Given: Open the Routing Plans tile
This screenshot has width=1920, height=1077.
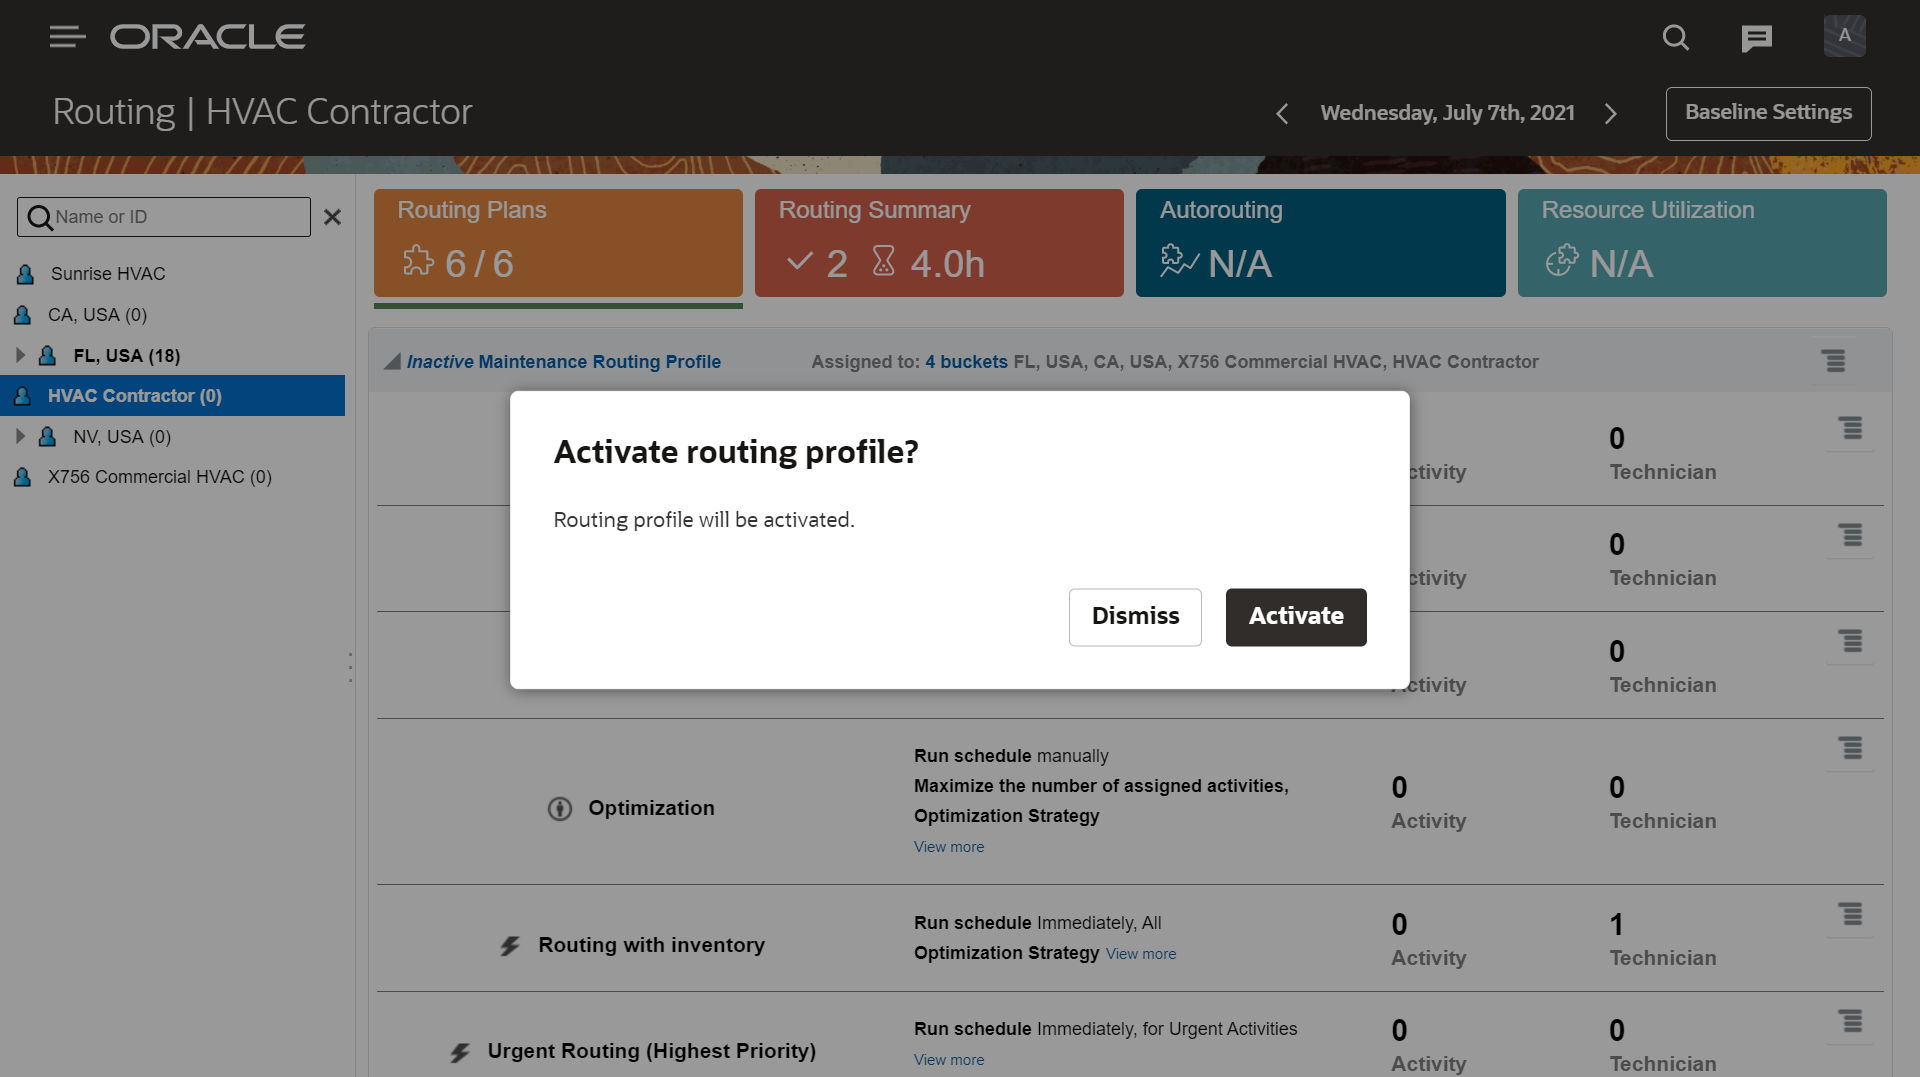Looking at the screenshot, I should [x=558, y=243].
